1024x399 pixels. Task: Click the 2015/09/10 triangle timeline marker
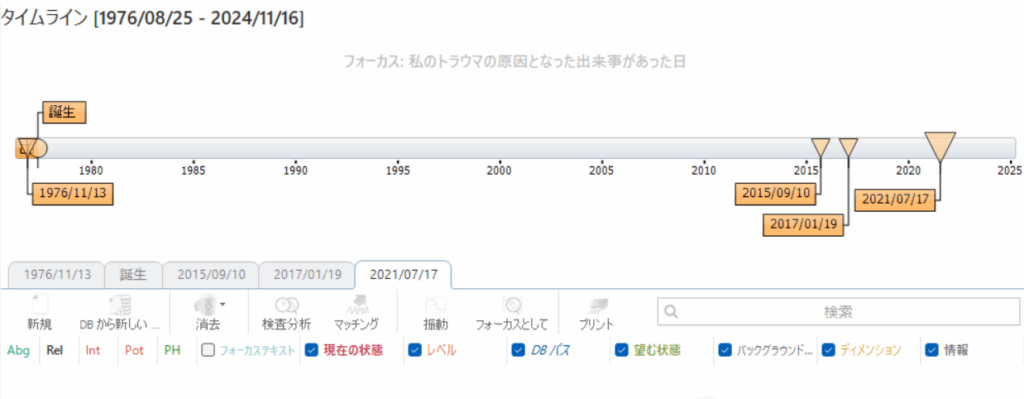pos(820,146)
